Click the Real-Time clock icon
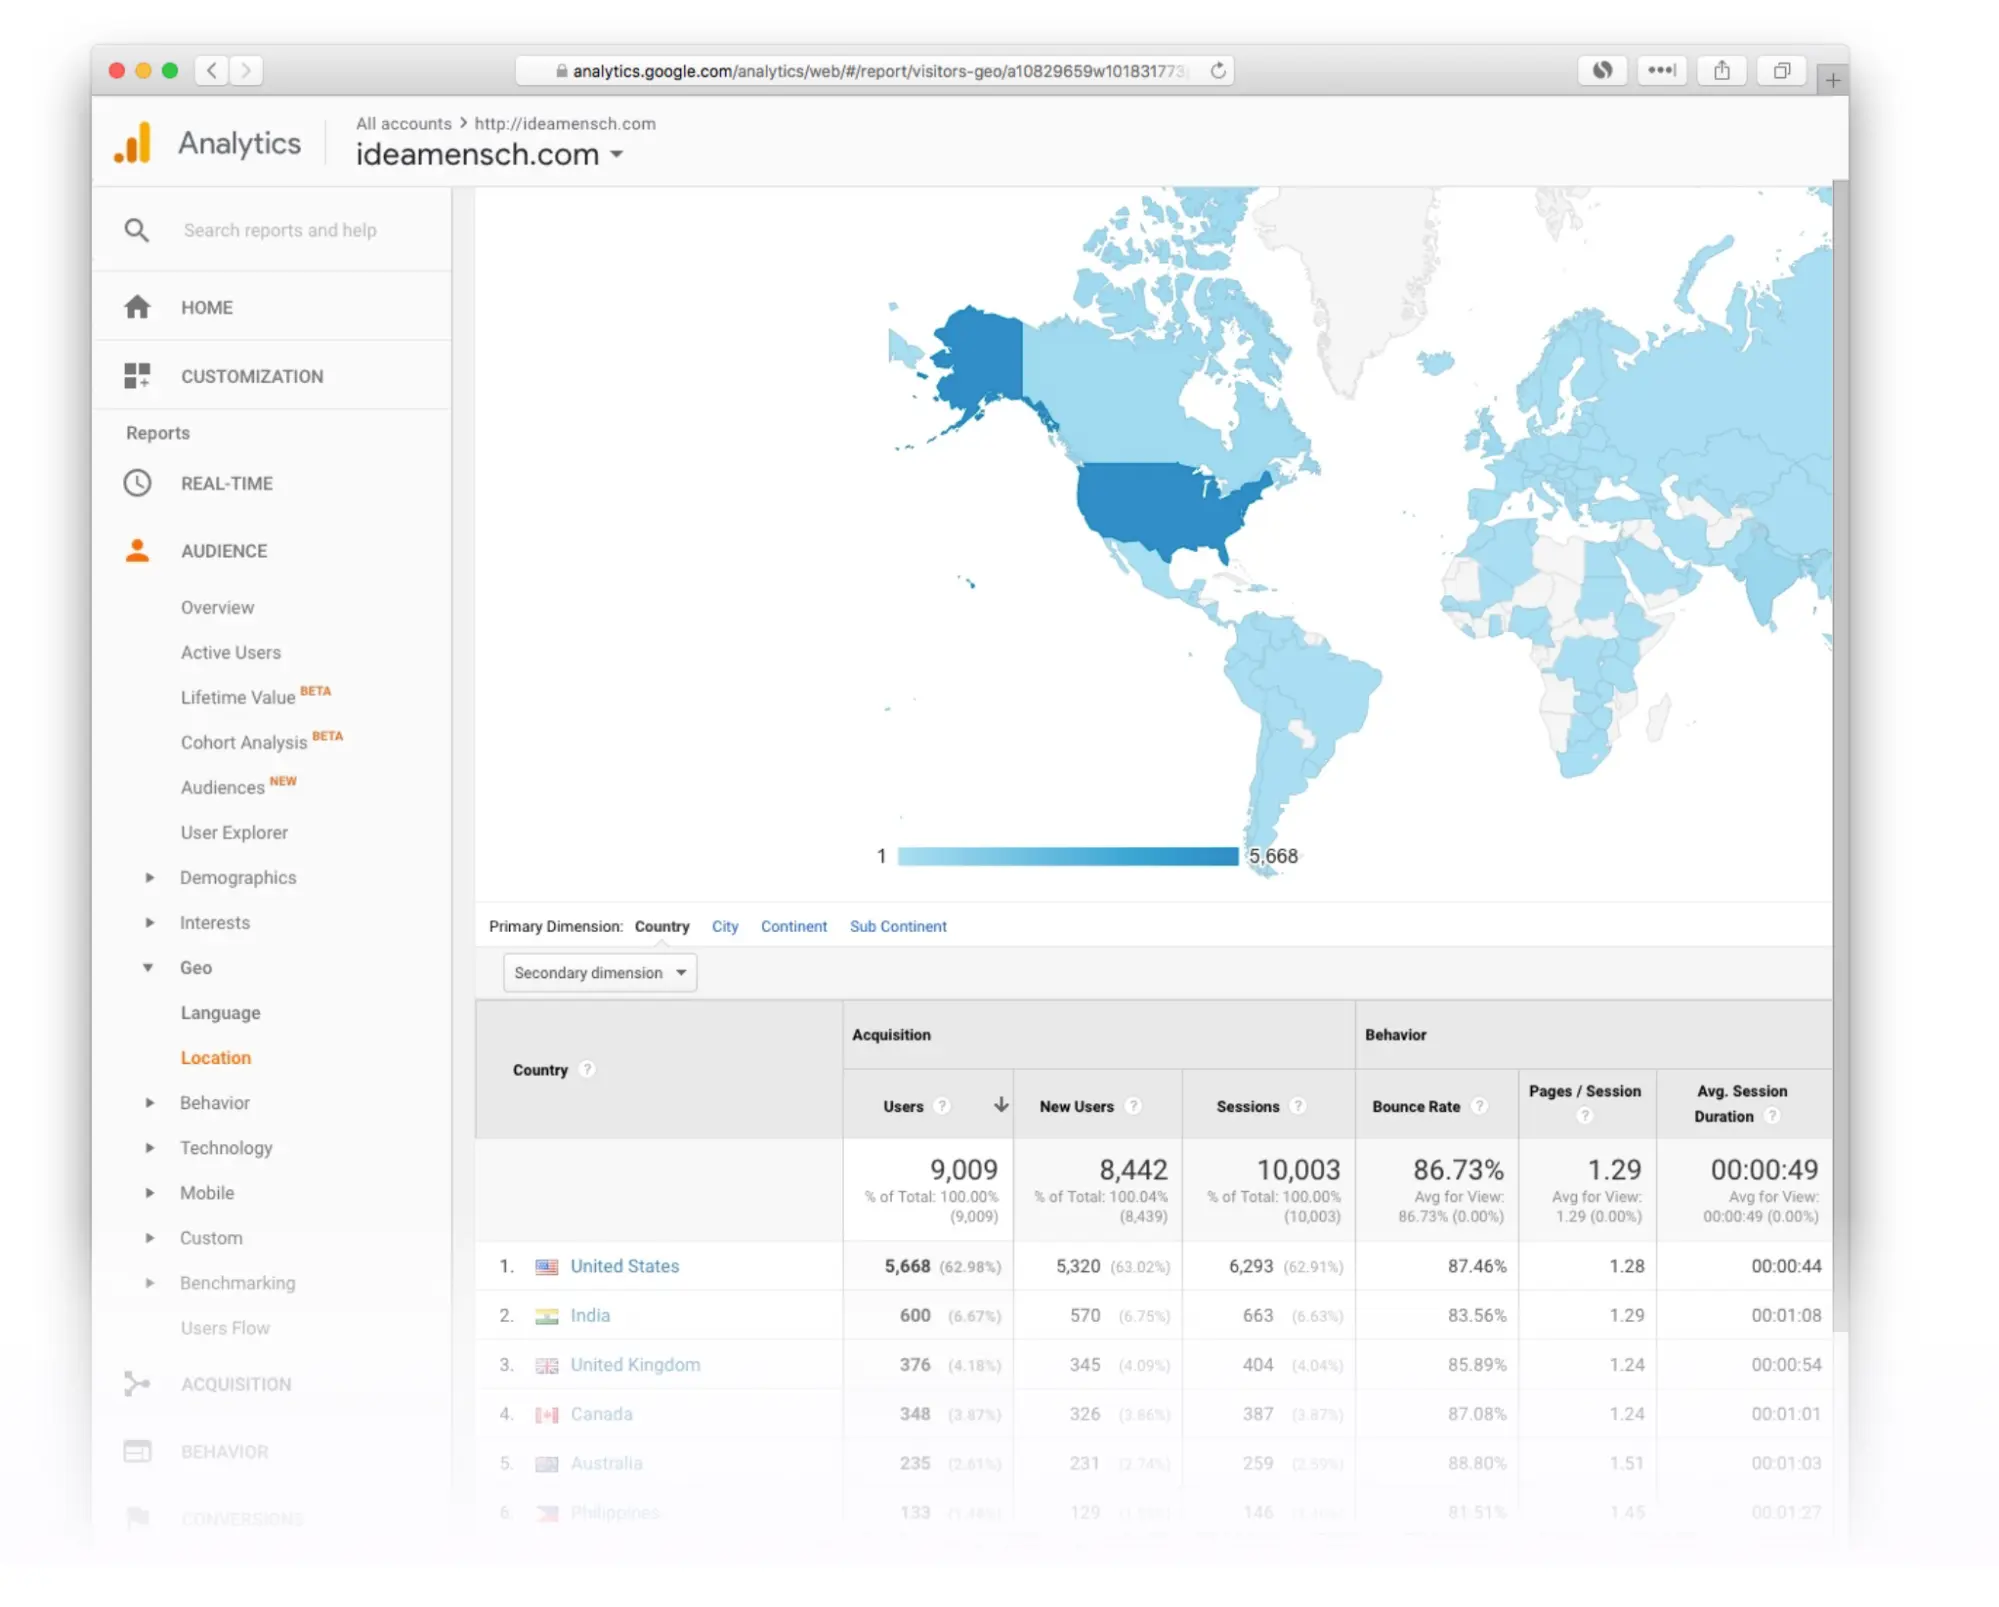The width and height of the screenshot is (1999, 1607). tap(137, 483)
